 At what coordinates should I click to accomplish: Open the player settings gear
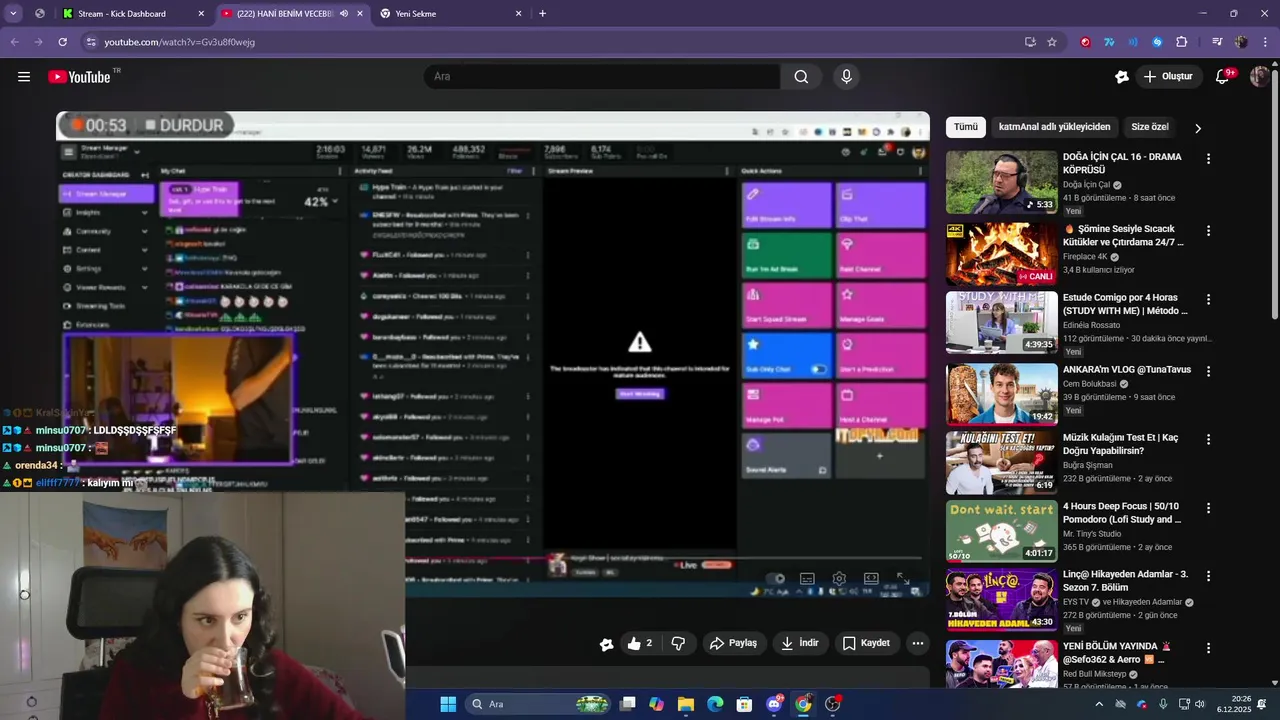tap(839, 579)
